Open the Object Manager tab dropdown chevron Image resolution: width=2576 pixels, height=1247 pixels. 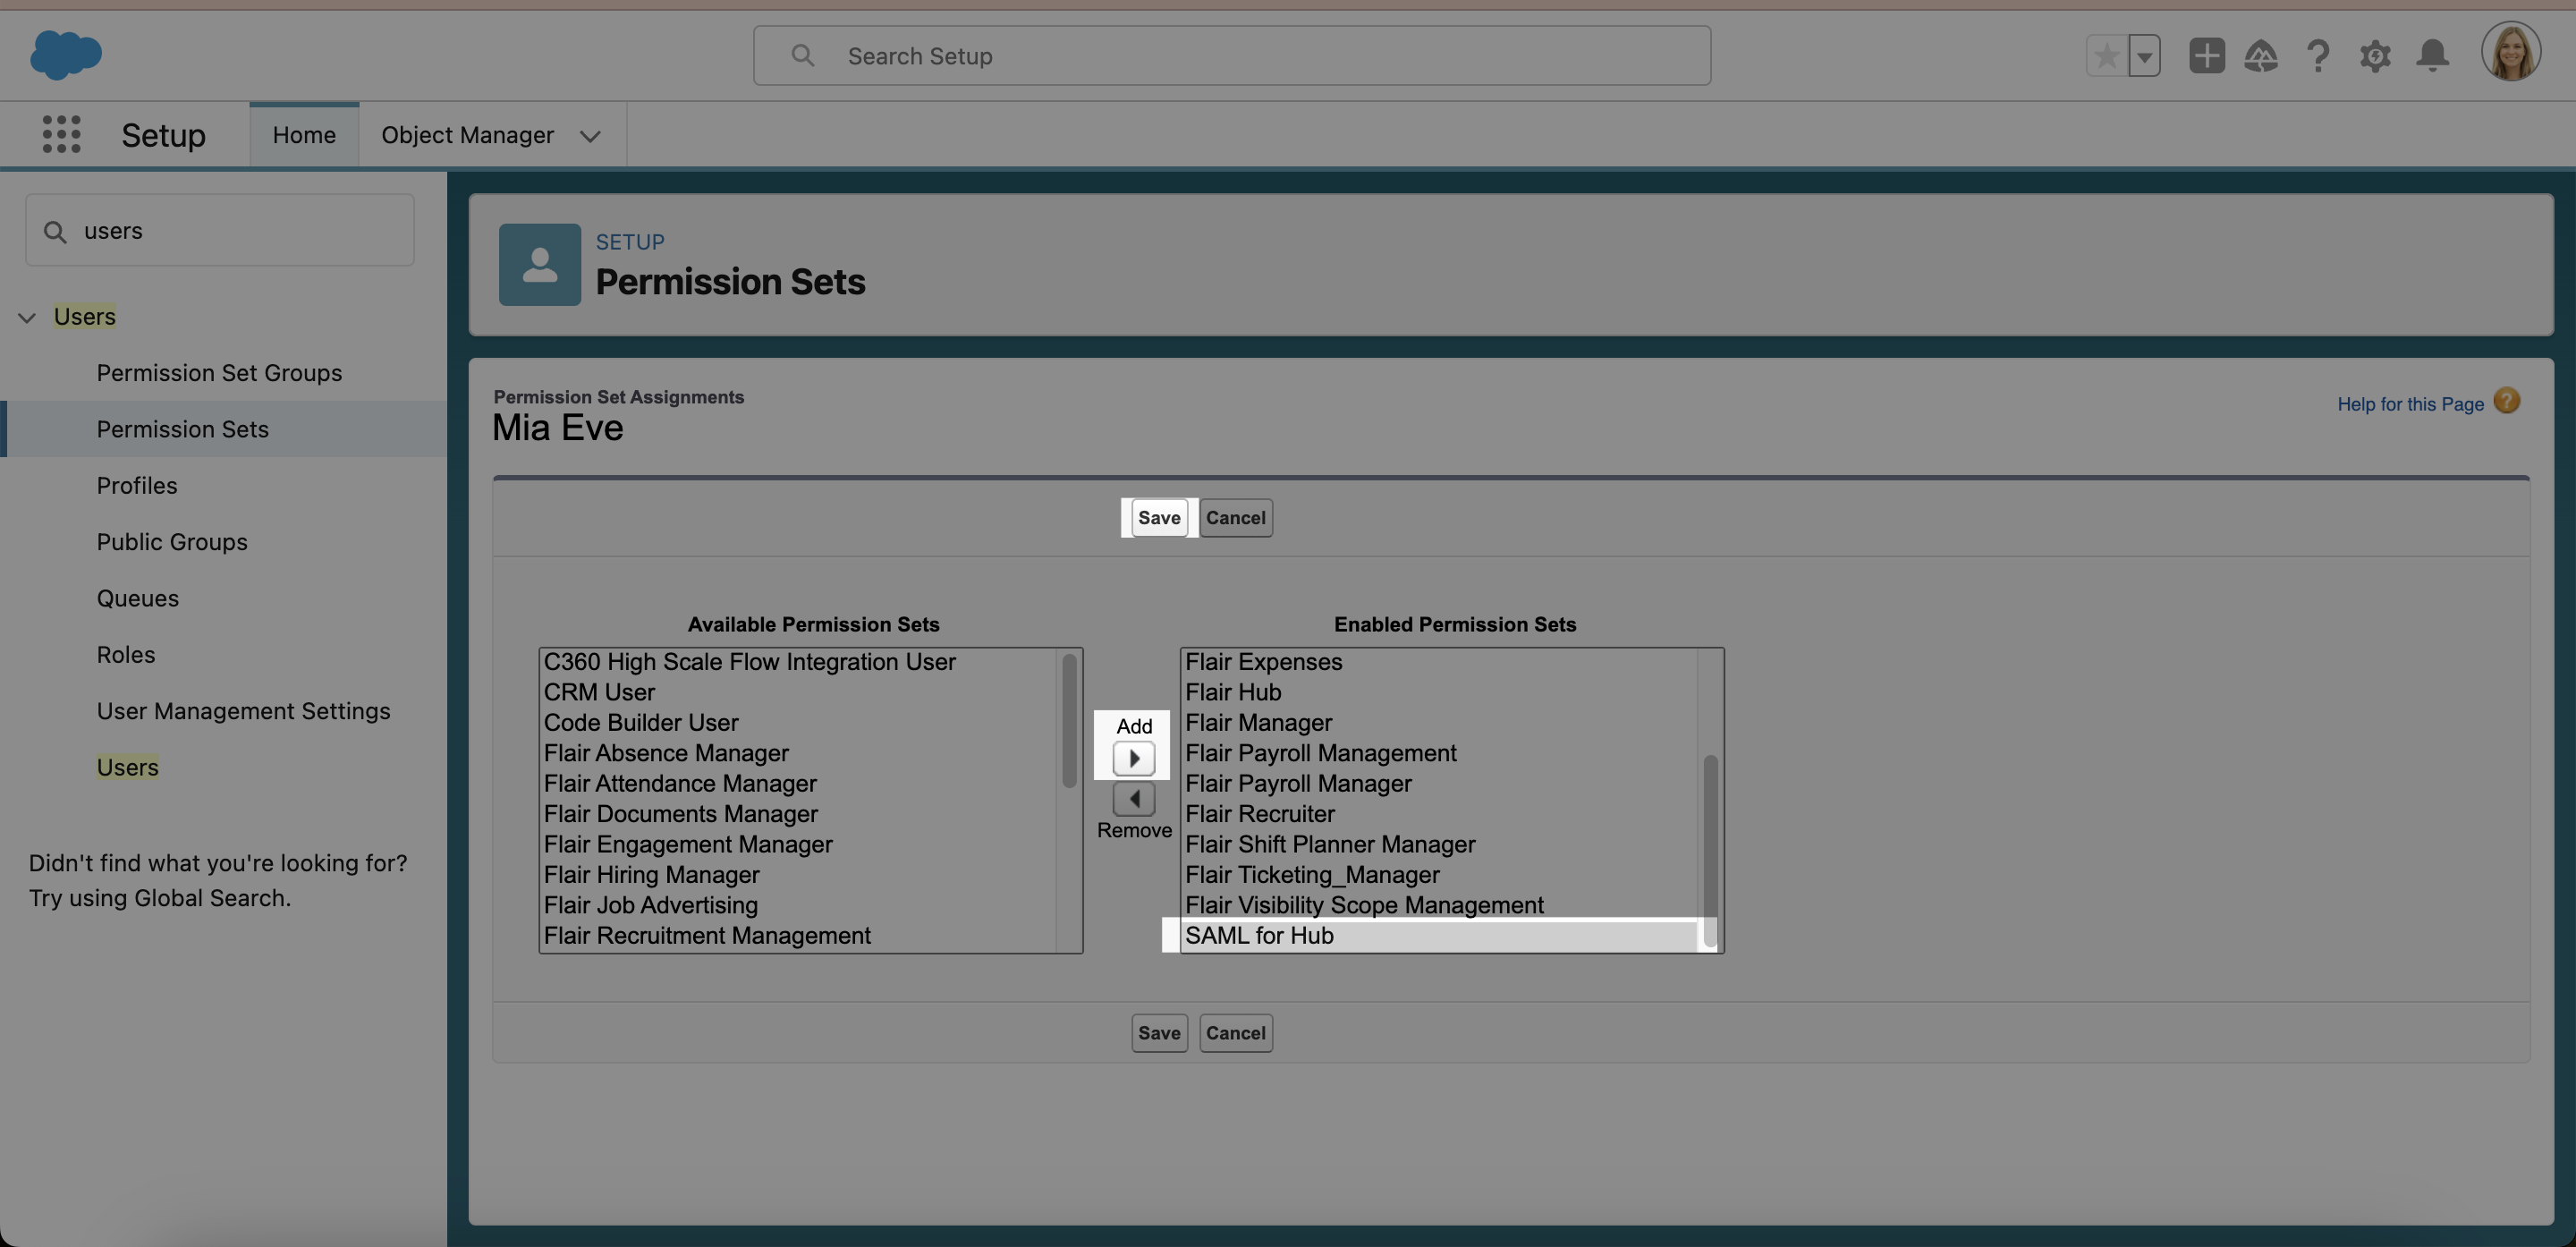tap(590, 136)
